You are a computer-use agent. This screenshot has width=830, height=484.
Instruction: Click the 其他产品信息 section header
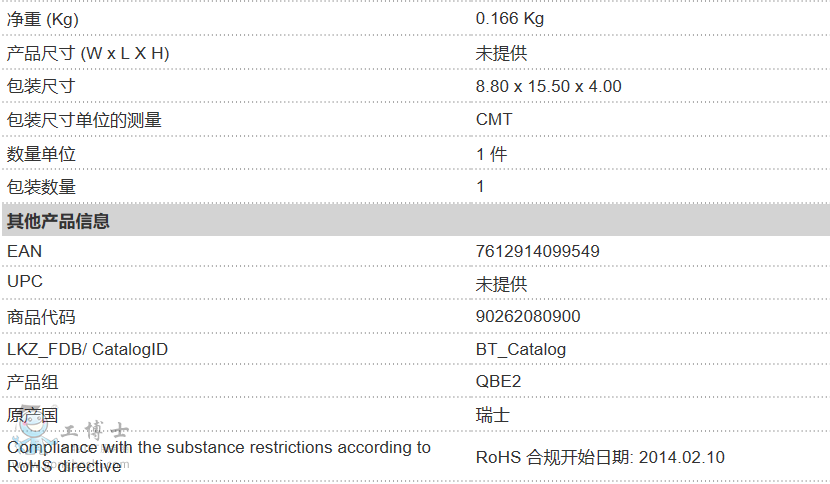pyautogui.click(x=58, y=221)
